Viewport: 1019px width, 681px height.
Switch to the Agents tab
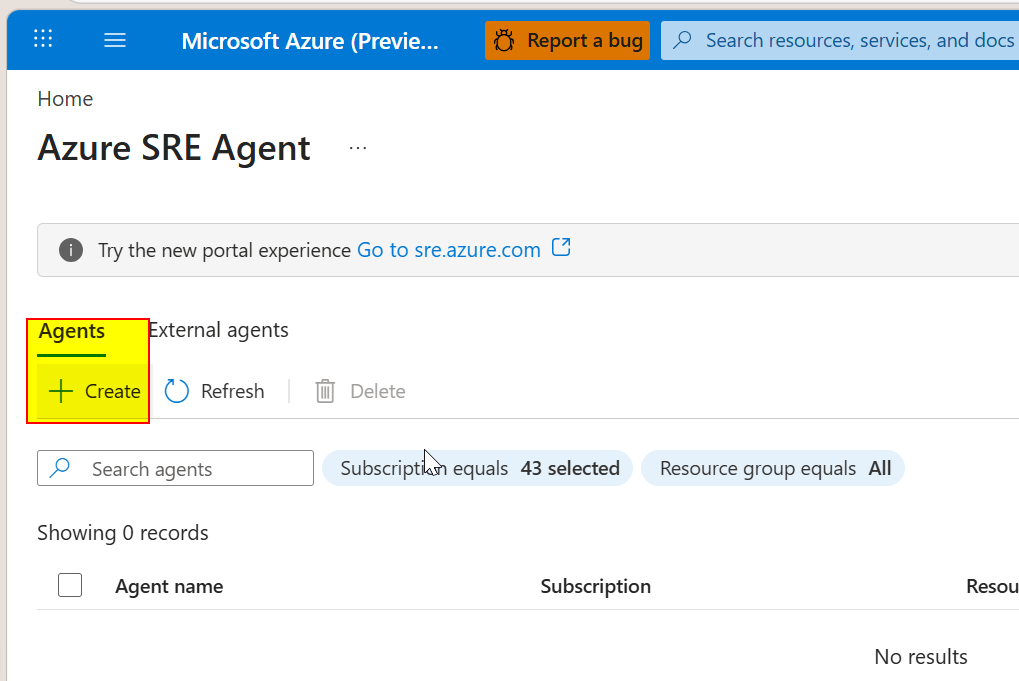coord(71,331)
